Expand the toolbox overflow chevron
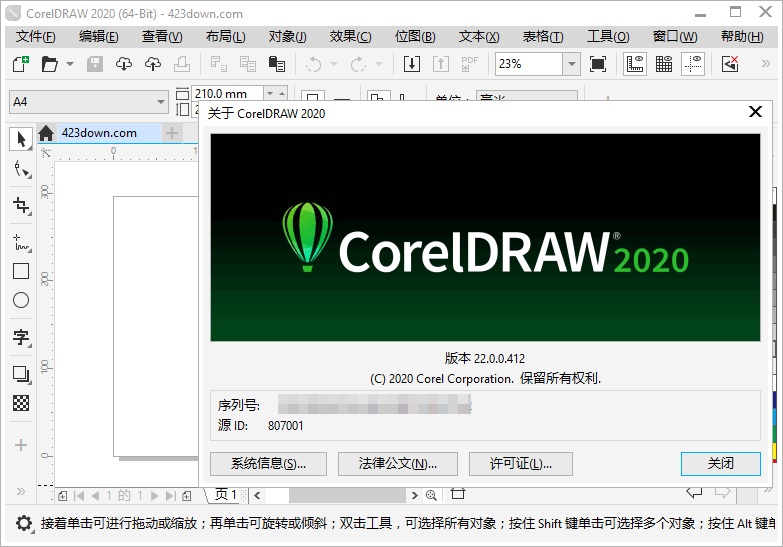 (21, 491)
